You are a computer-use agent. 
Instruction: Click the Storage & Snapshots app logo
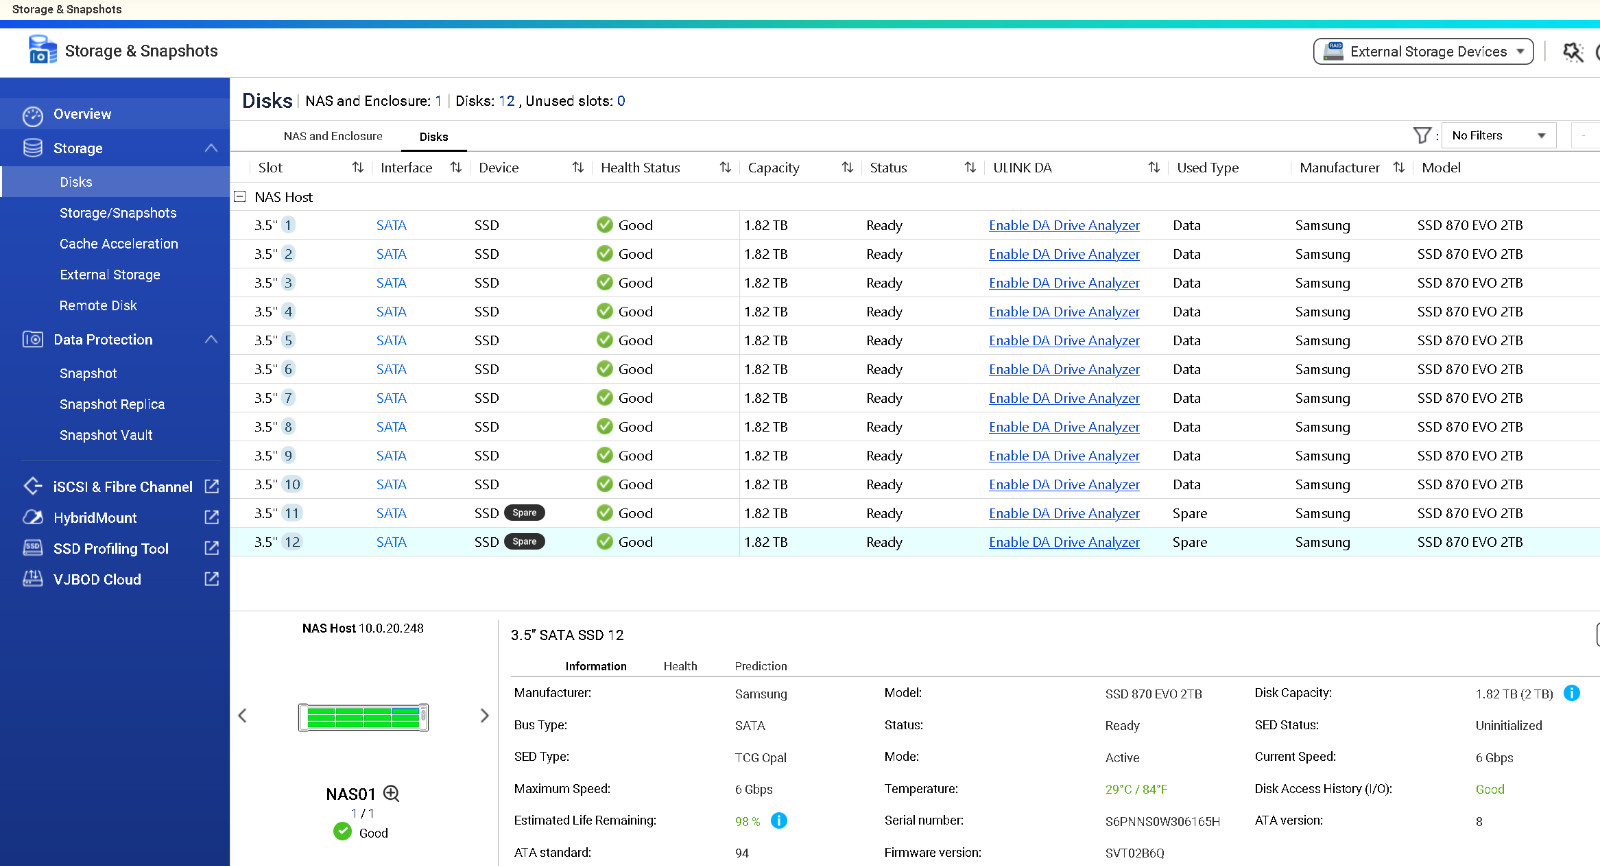coord(42,50)
